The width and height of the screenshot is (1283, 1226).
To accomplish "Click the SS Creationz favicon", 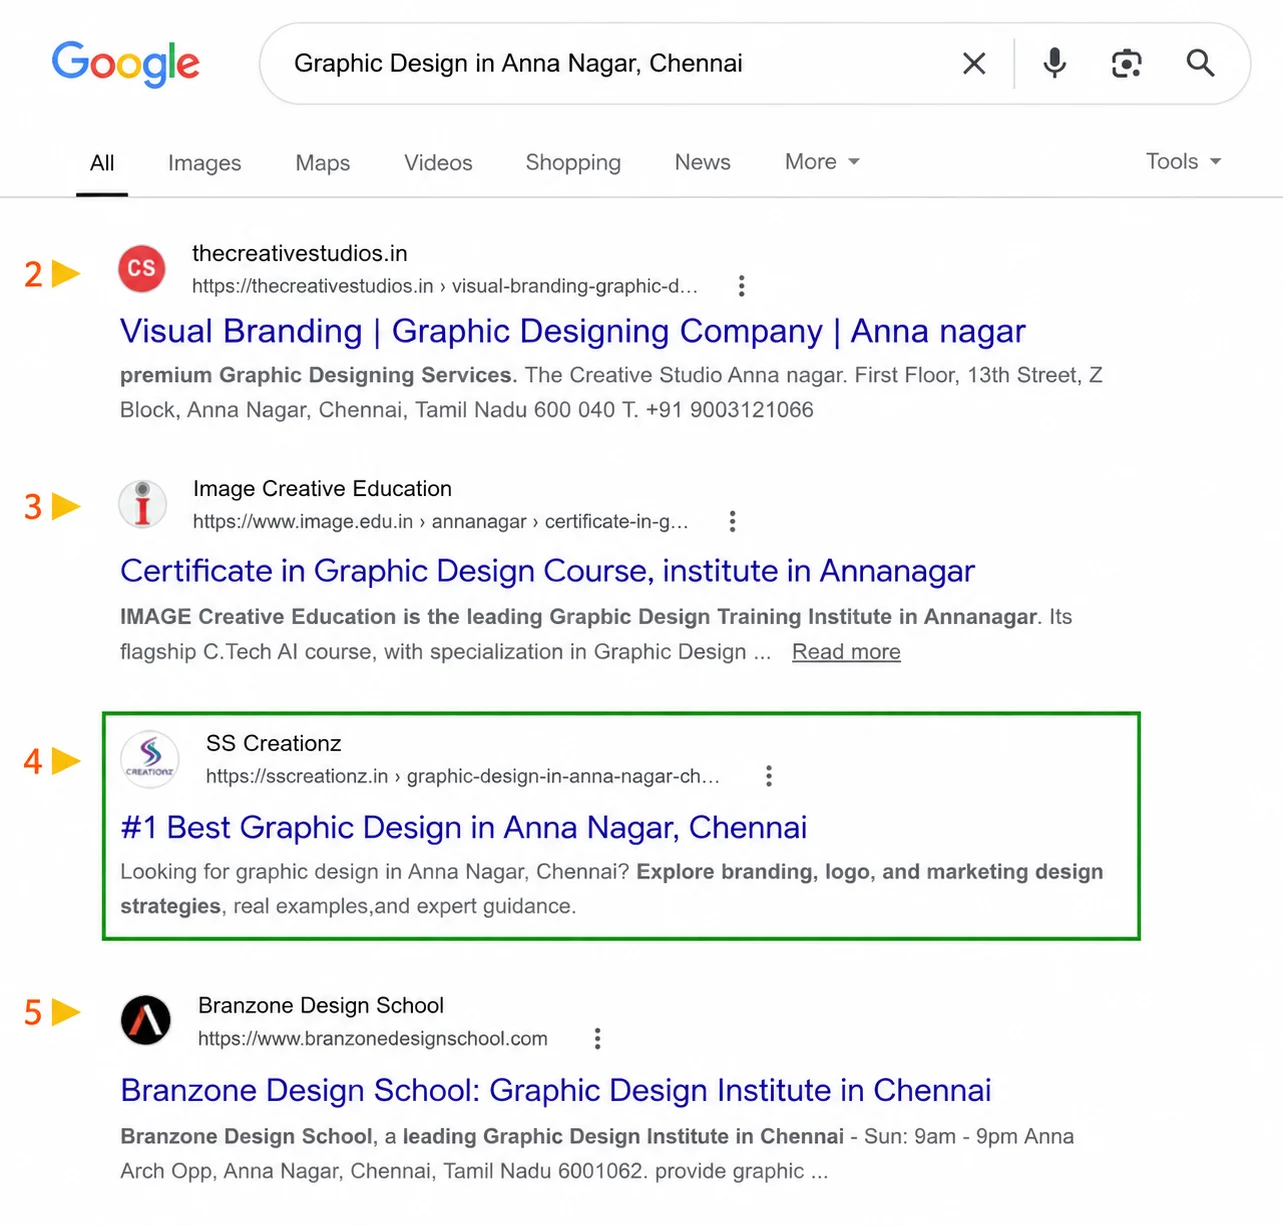I will click(150, 760).
